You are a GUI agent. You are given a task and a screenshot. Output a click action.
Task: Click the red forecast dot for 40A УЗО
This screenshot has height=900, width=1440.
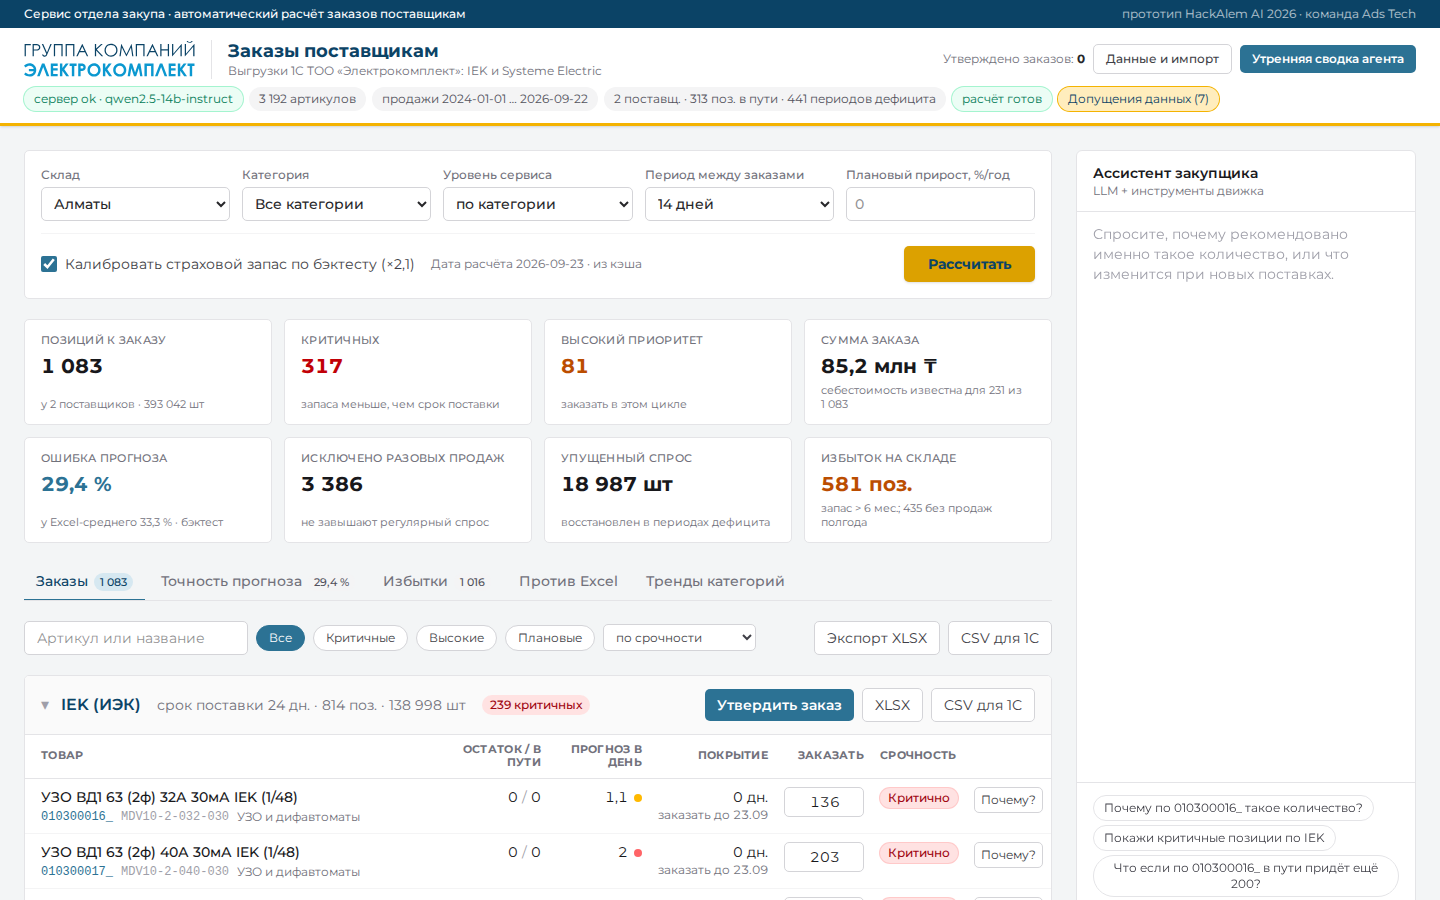638,853
